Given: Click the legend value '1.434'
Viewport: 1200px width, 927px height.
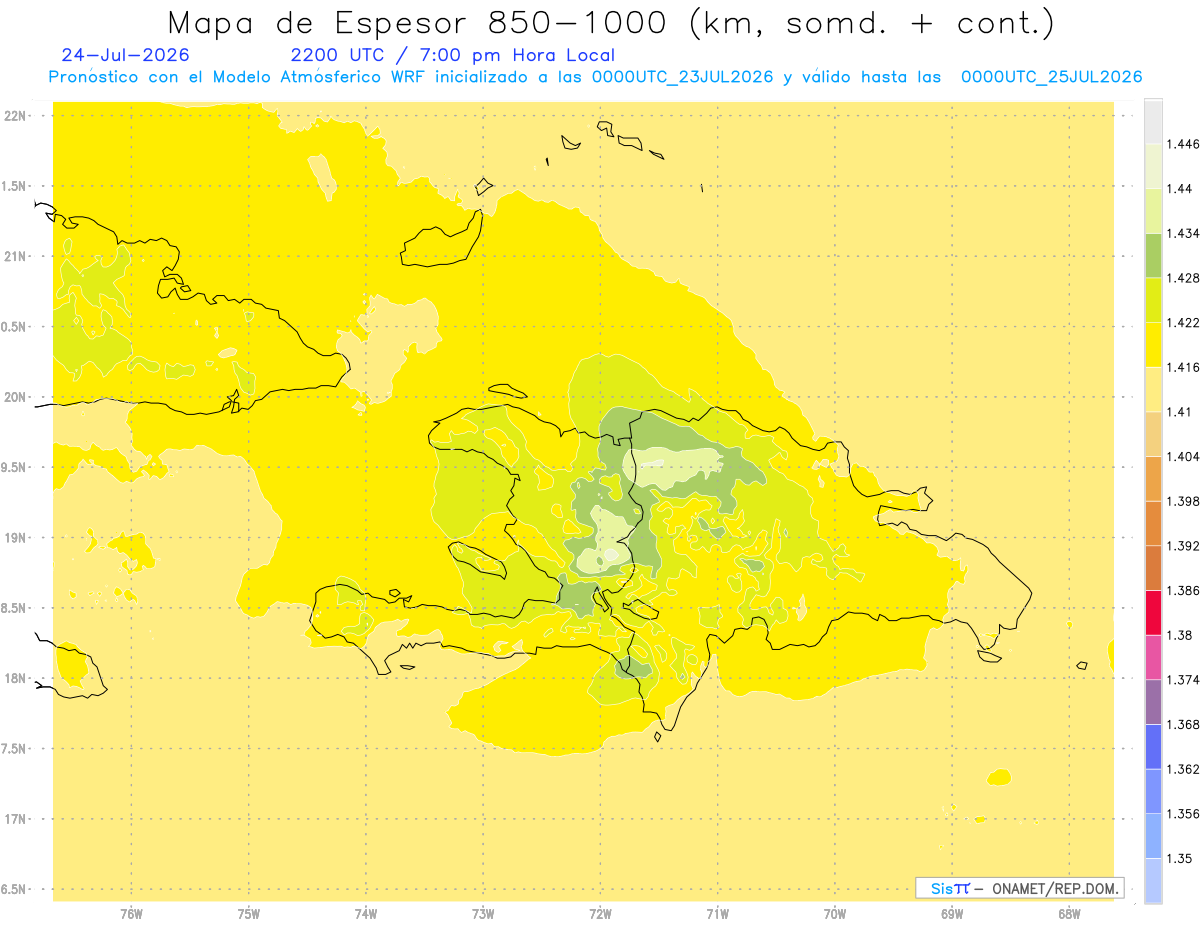Looking at the screenshot, I should coord(1183,234).
